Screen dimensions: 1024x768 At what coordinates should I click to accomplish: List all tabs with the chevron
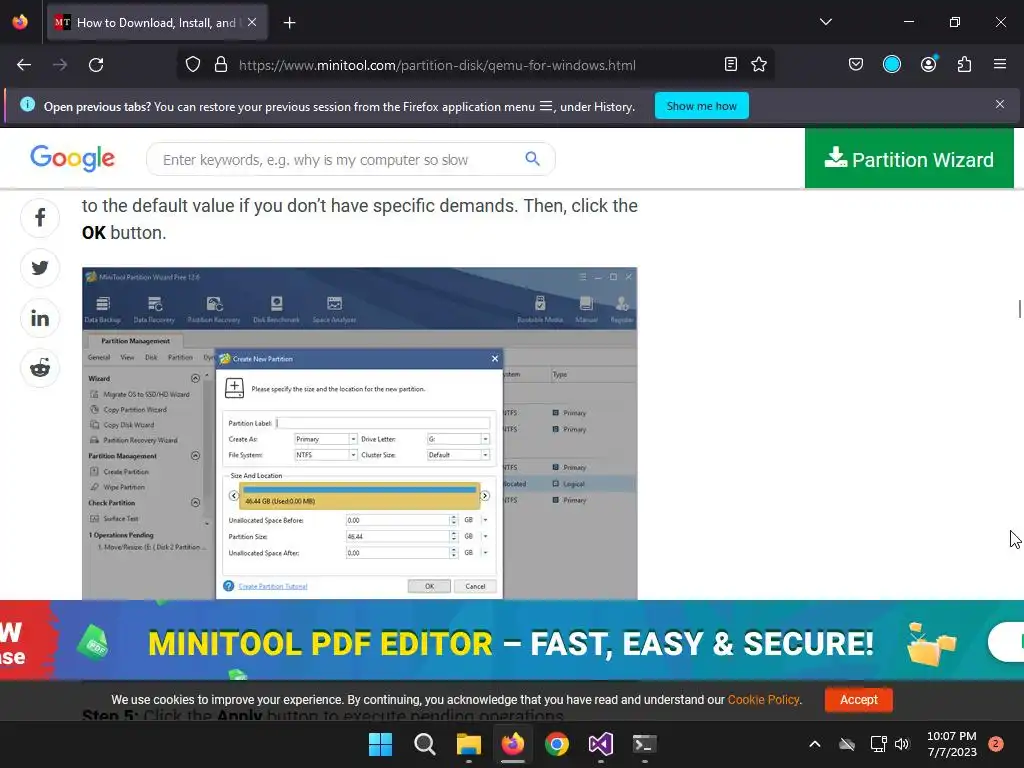point(825,22)
